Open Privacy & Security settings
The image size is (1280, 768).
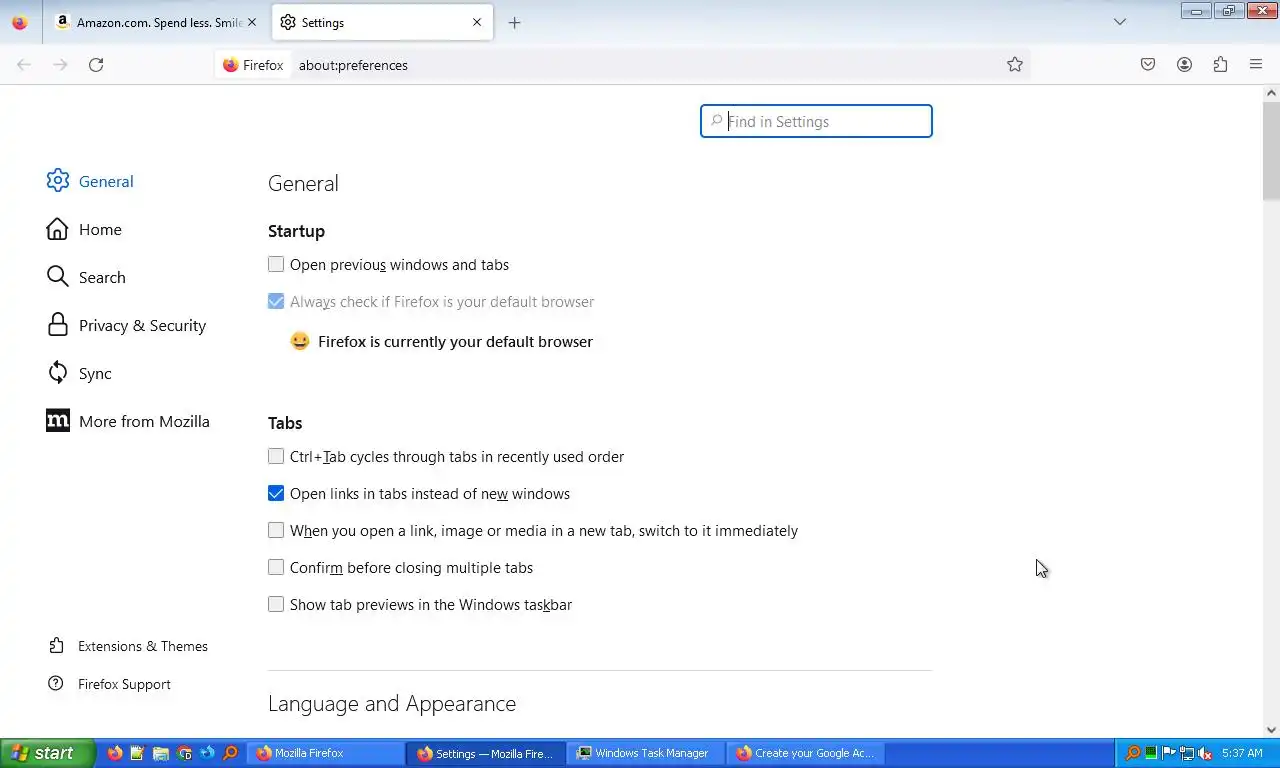coord(126,325)
